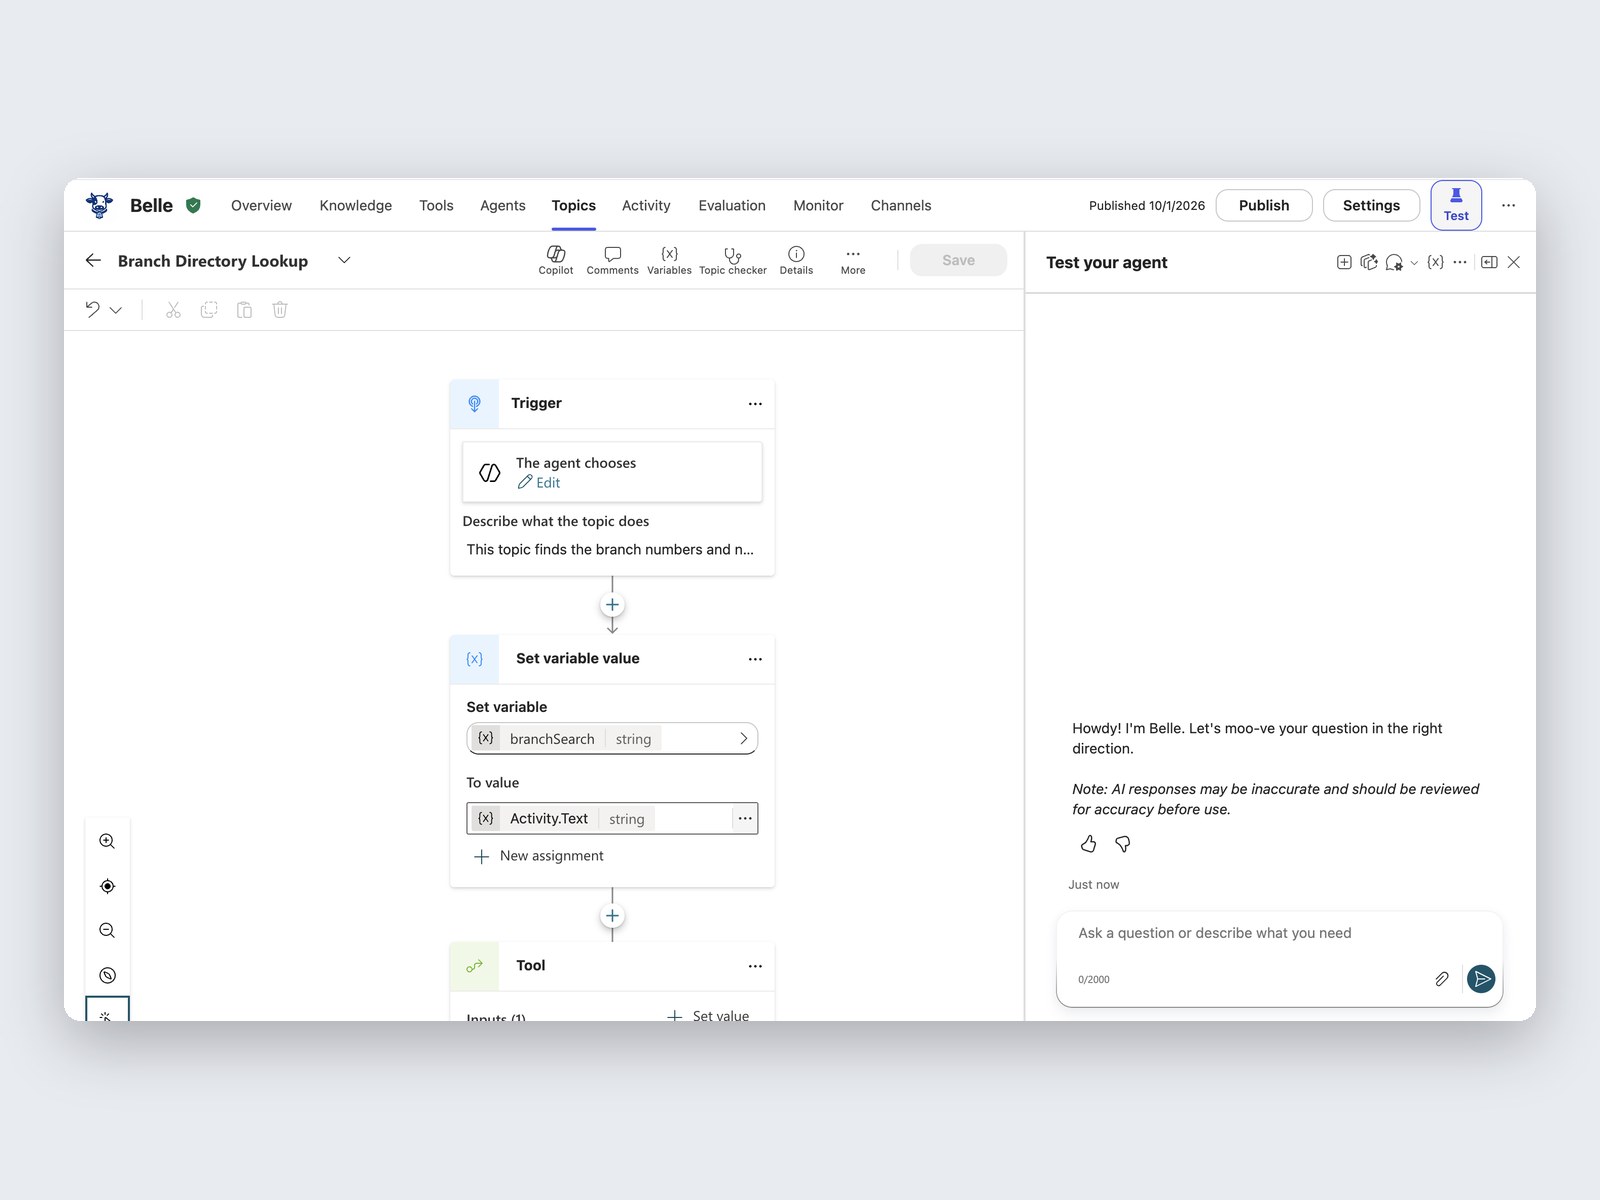The height and width of the screenshot is (1200, 1600).
Task: Open the Variables panel from topic toolbar
Action: click(x=669, y=260)
